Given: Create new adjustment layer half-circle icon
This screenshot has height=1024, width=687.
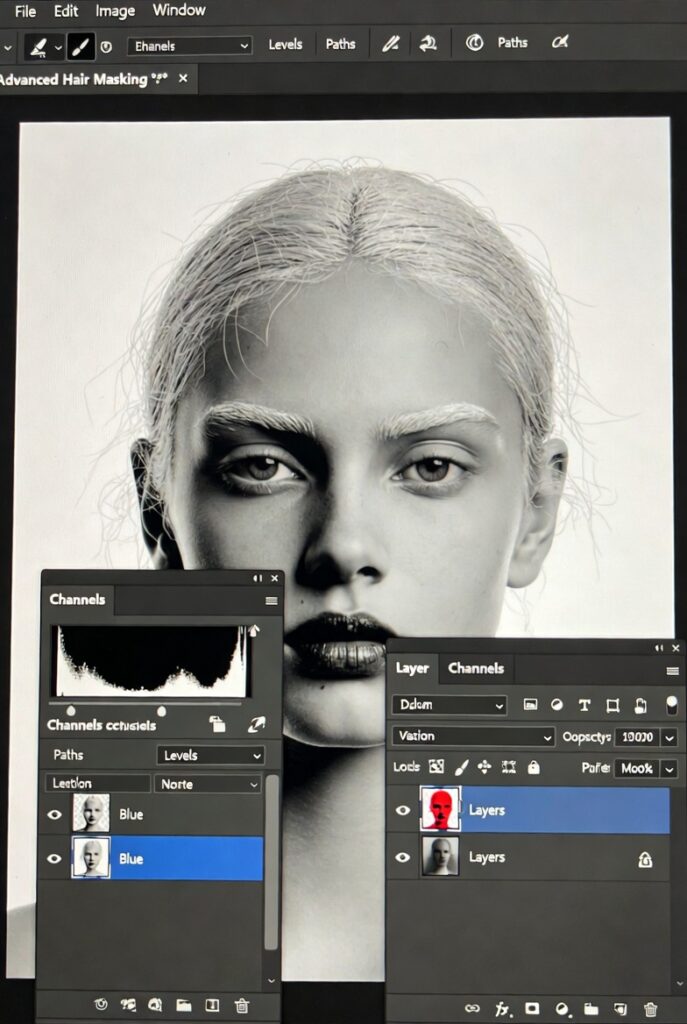Looking at the screenshot, I should pyautogui.click(x=562, y=1010).
